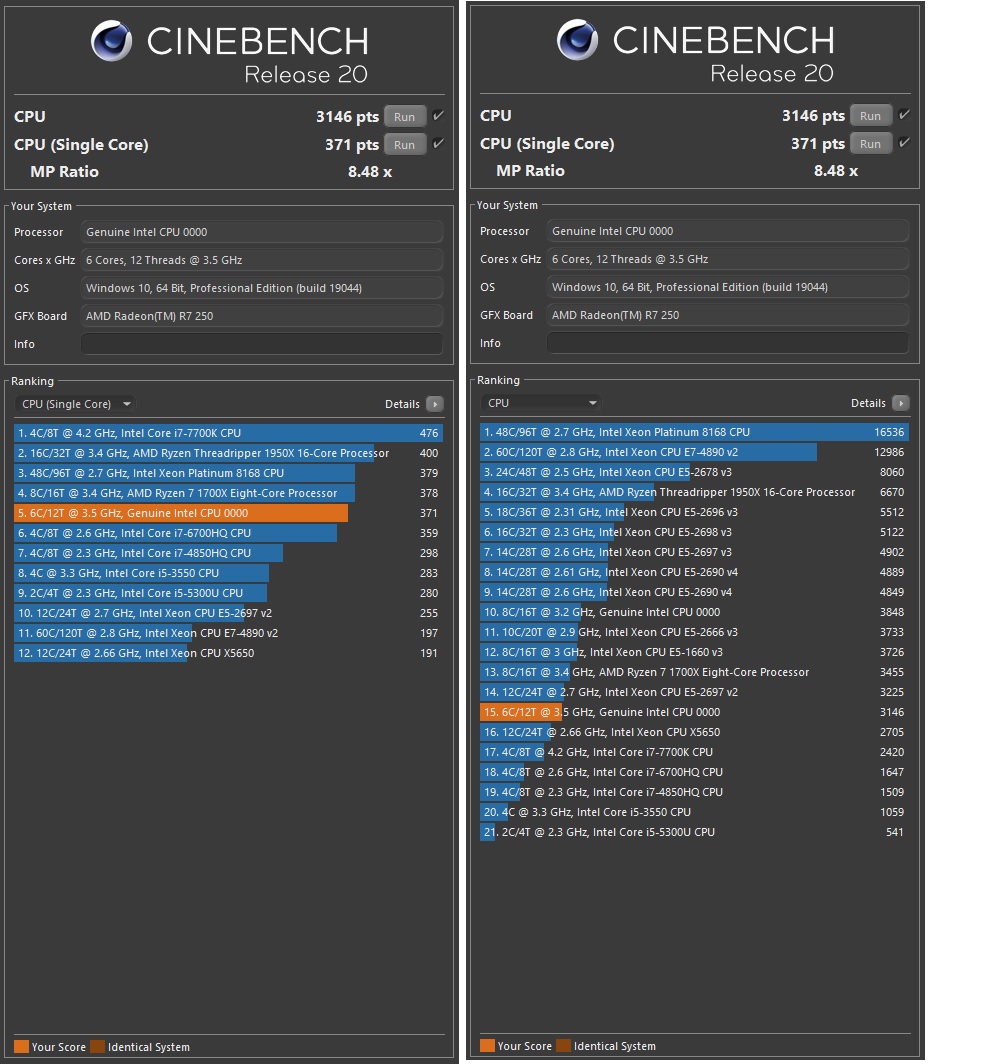
Task: Click the Info field in right window
Action: [x=728, y=343]
